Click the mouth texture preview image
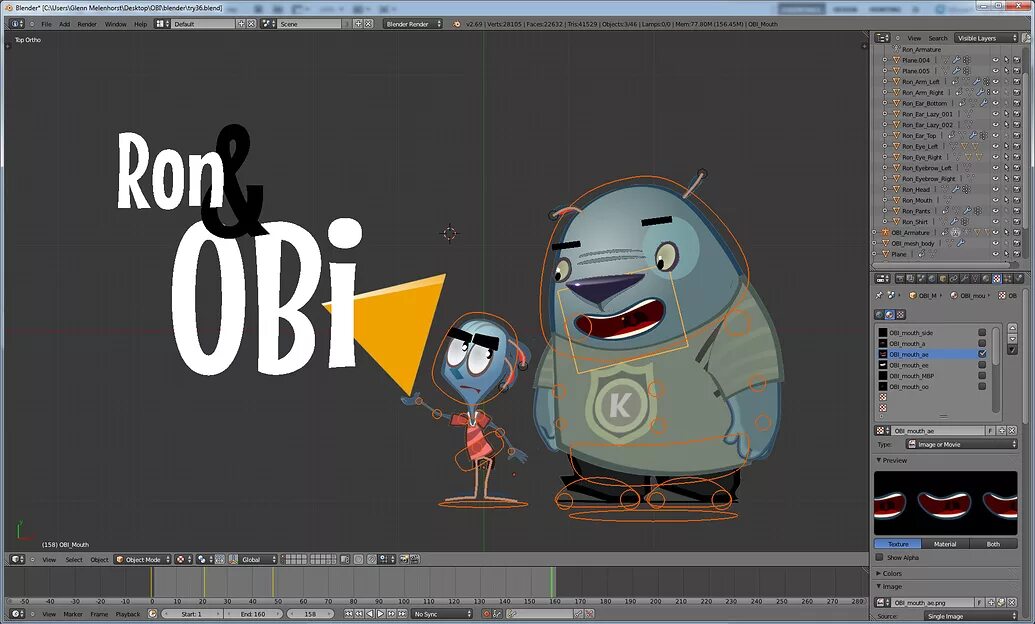Image resolution: width=1035 pixels, height=624 pixels. tap(945, 503)
